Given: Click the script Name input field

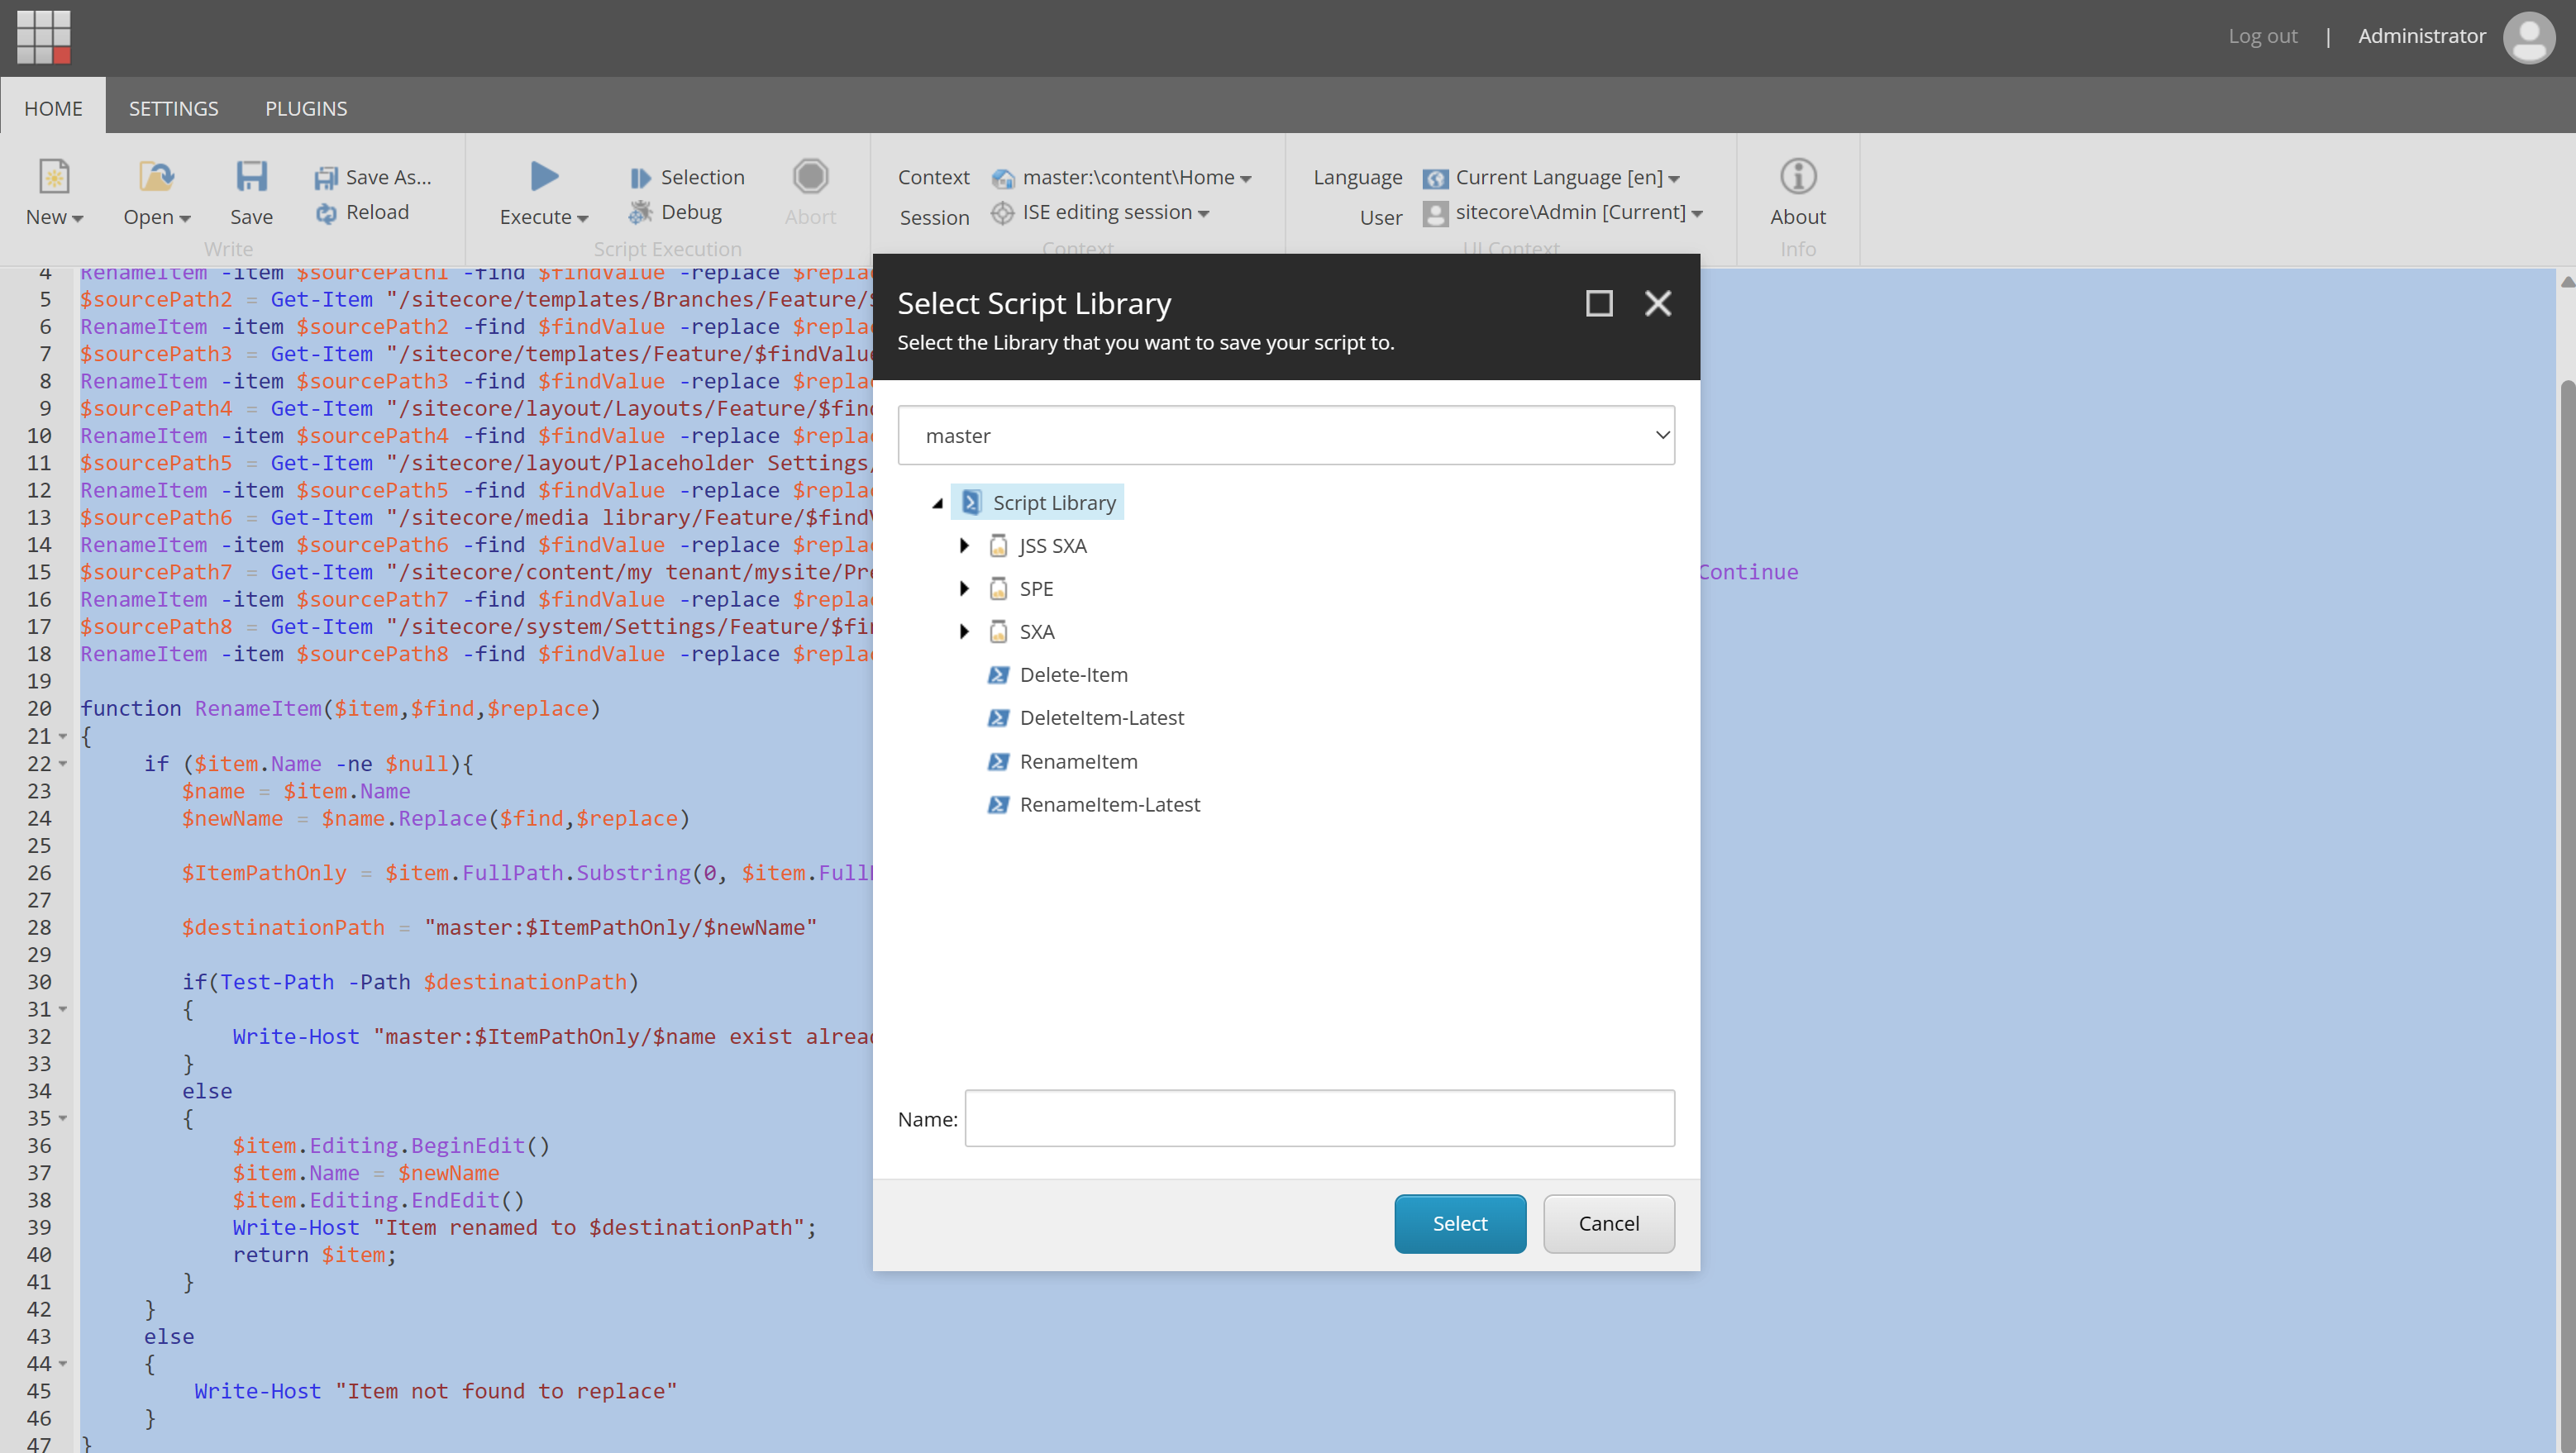Looking at the screenshot, I should 1318,1118.
